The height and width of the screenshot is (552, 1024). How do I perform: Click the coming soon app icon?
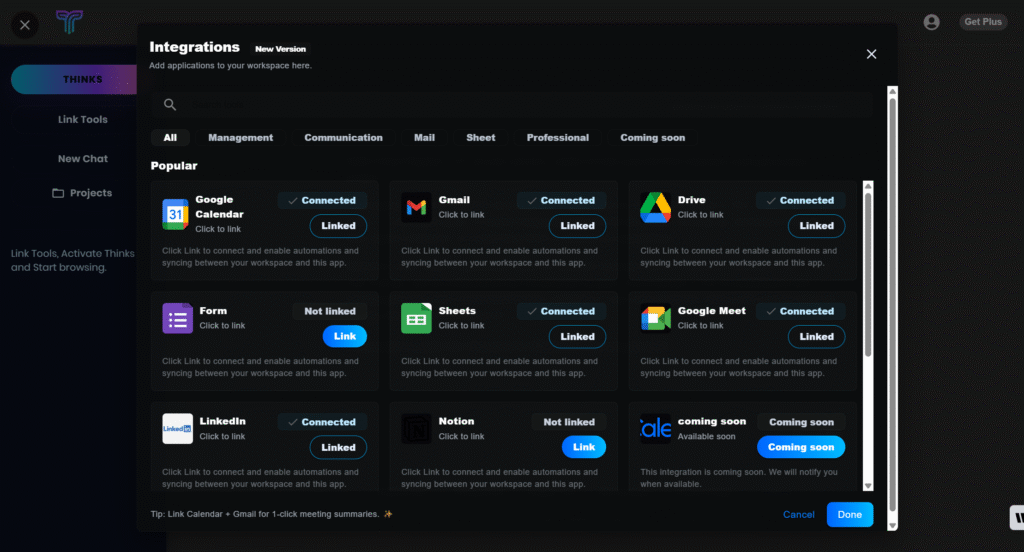(655, 429)
